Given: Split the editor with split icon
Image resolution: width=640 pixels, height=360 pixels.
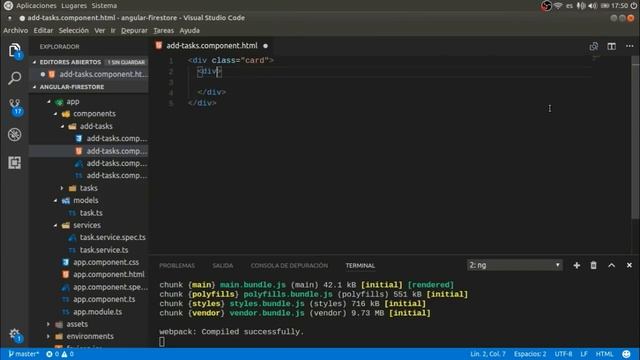Looking at the screenshot, I should point(611,46).
